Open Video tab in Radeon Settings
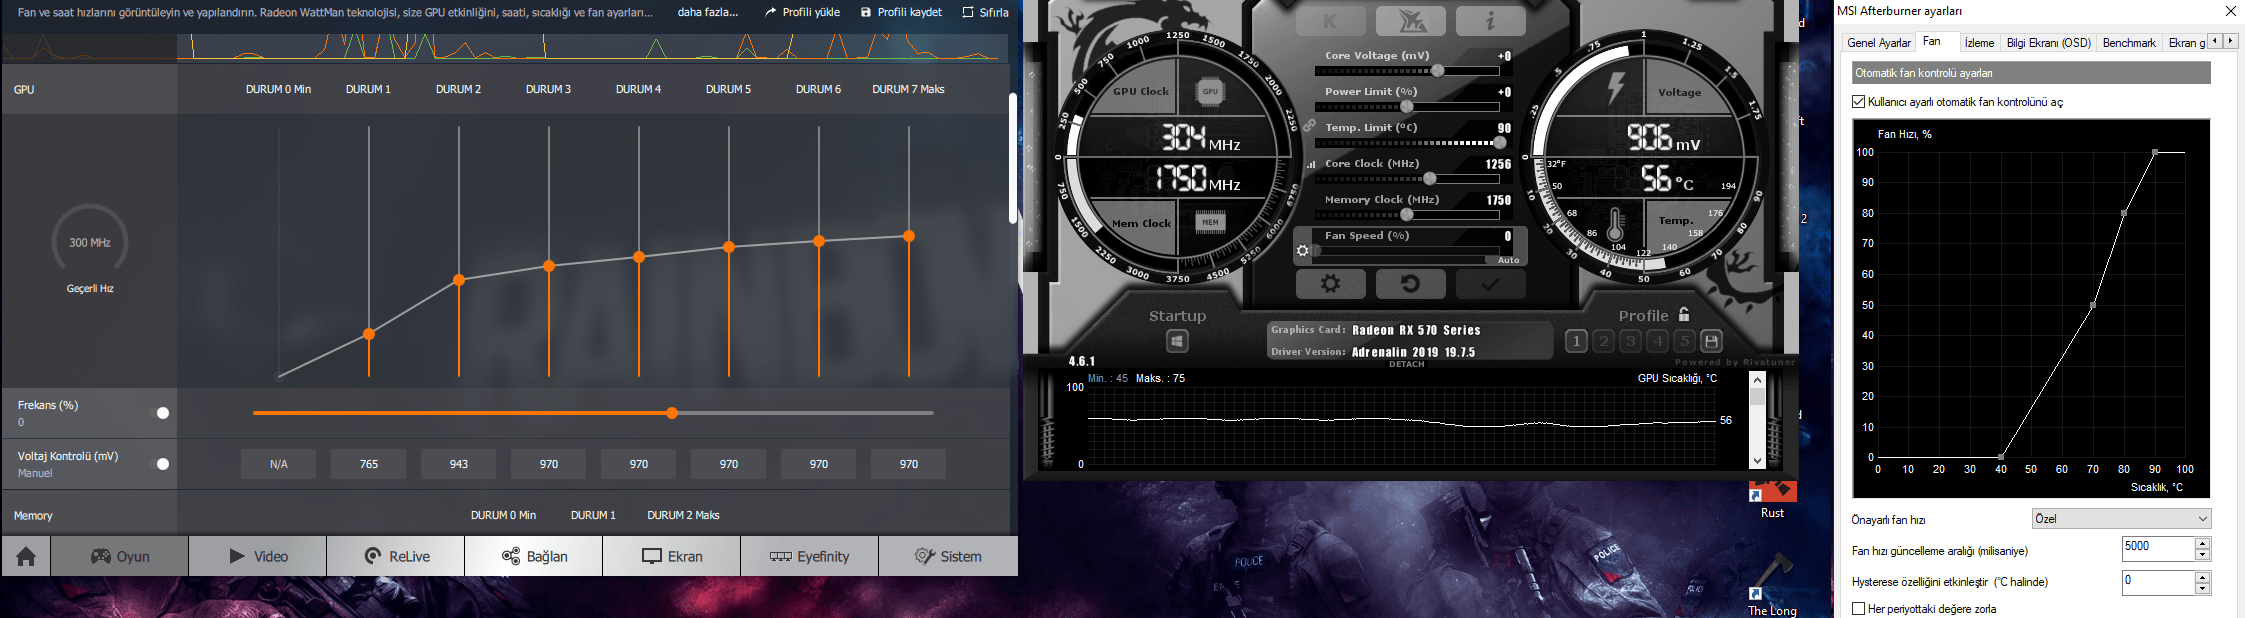This screenshot has height=618, width=2245. click(x=258, y=556)
